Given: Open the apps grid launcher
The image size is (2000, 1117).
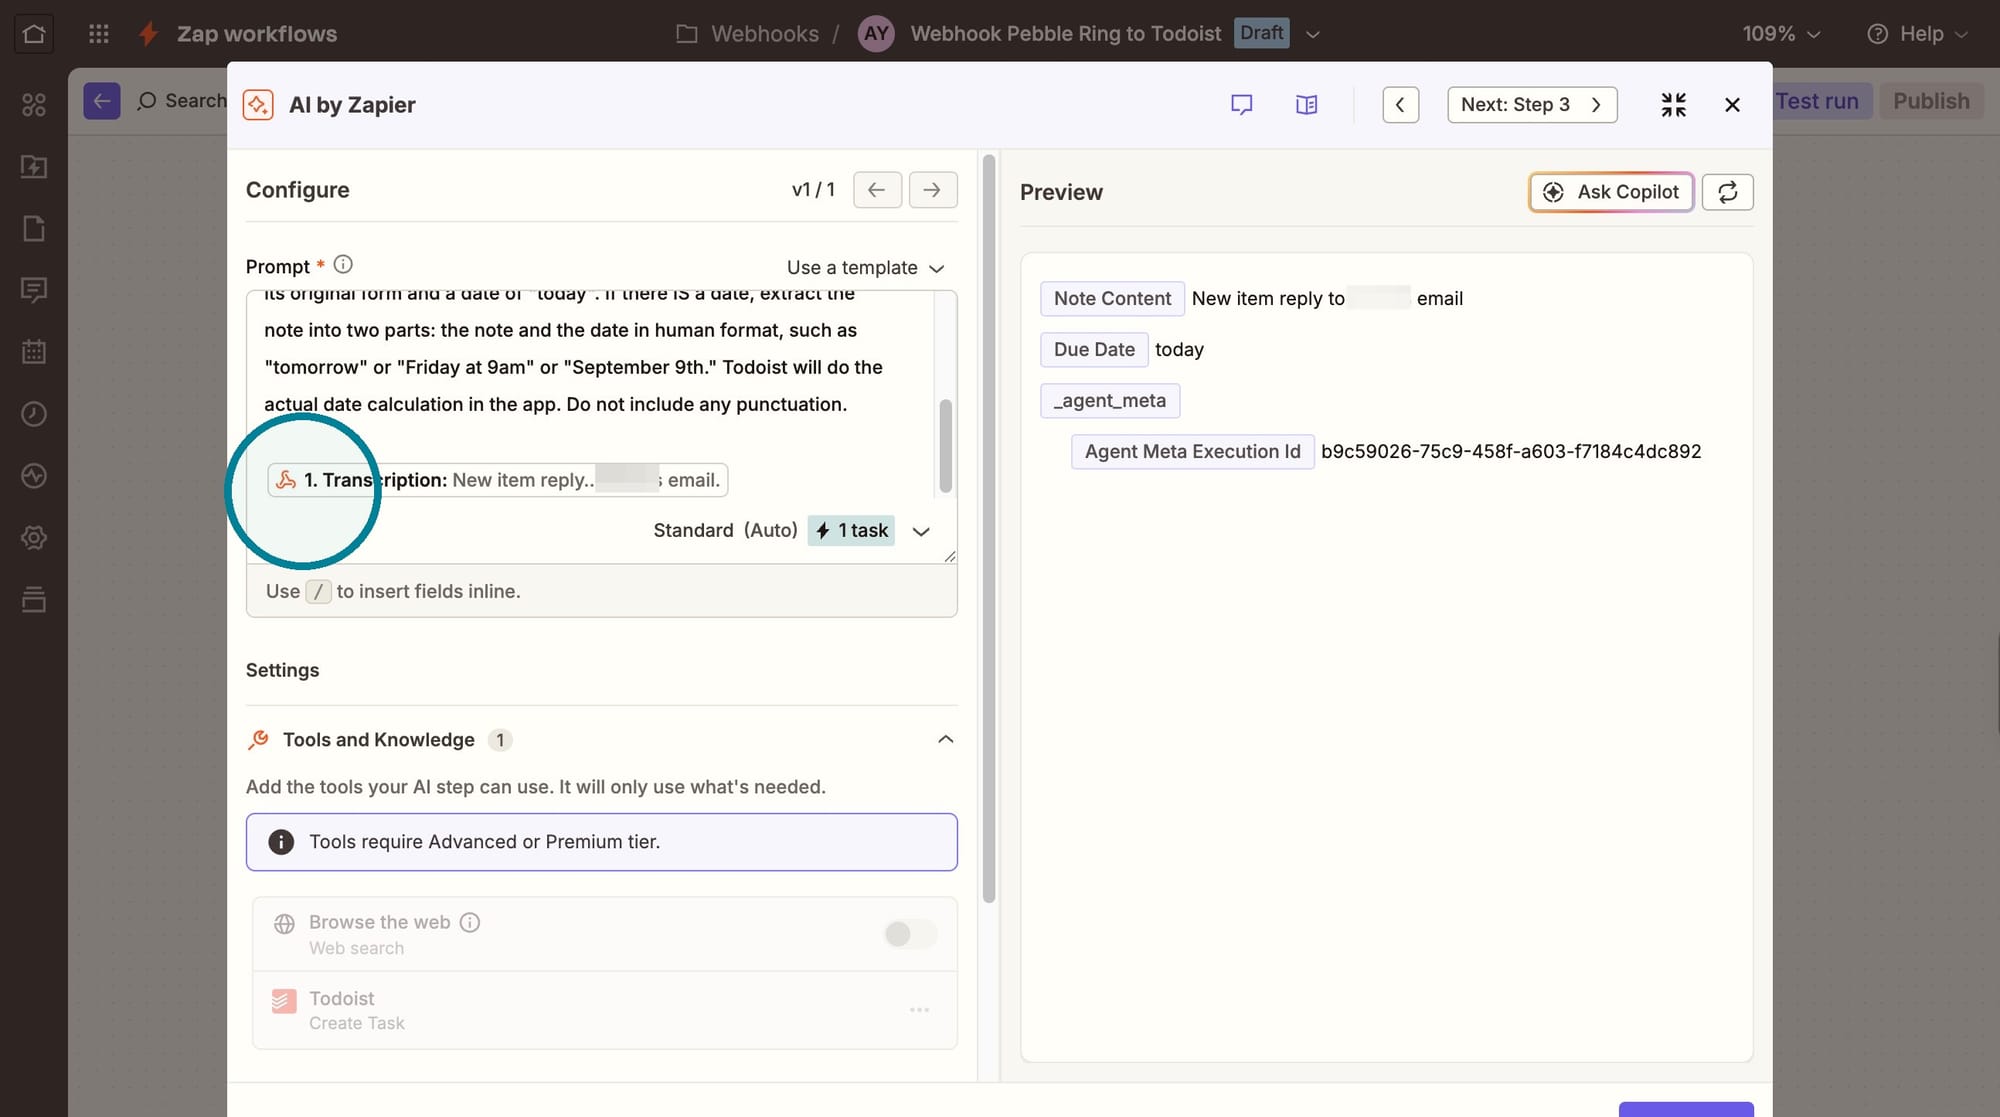Looking at the screenshot, I should point(98,33).
